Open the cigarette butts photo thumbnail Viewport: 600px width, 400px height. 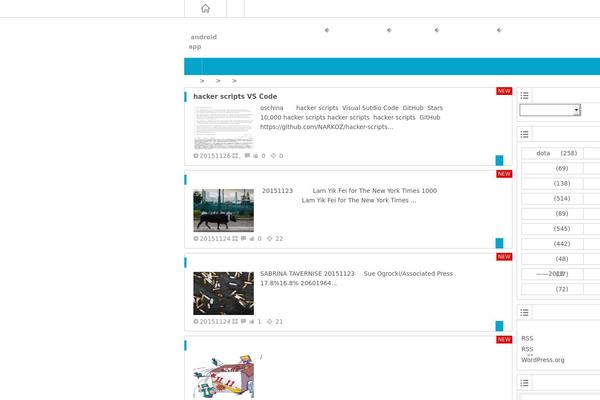pos(223,293)
